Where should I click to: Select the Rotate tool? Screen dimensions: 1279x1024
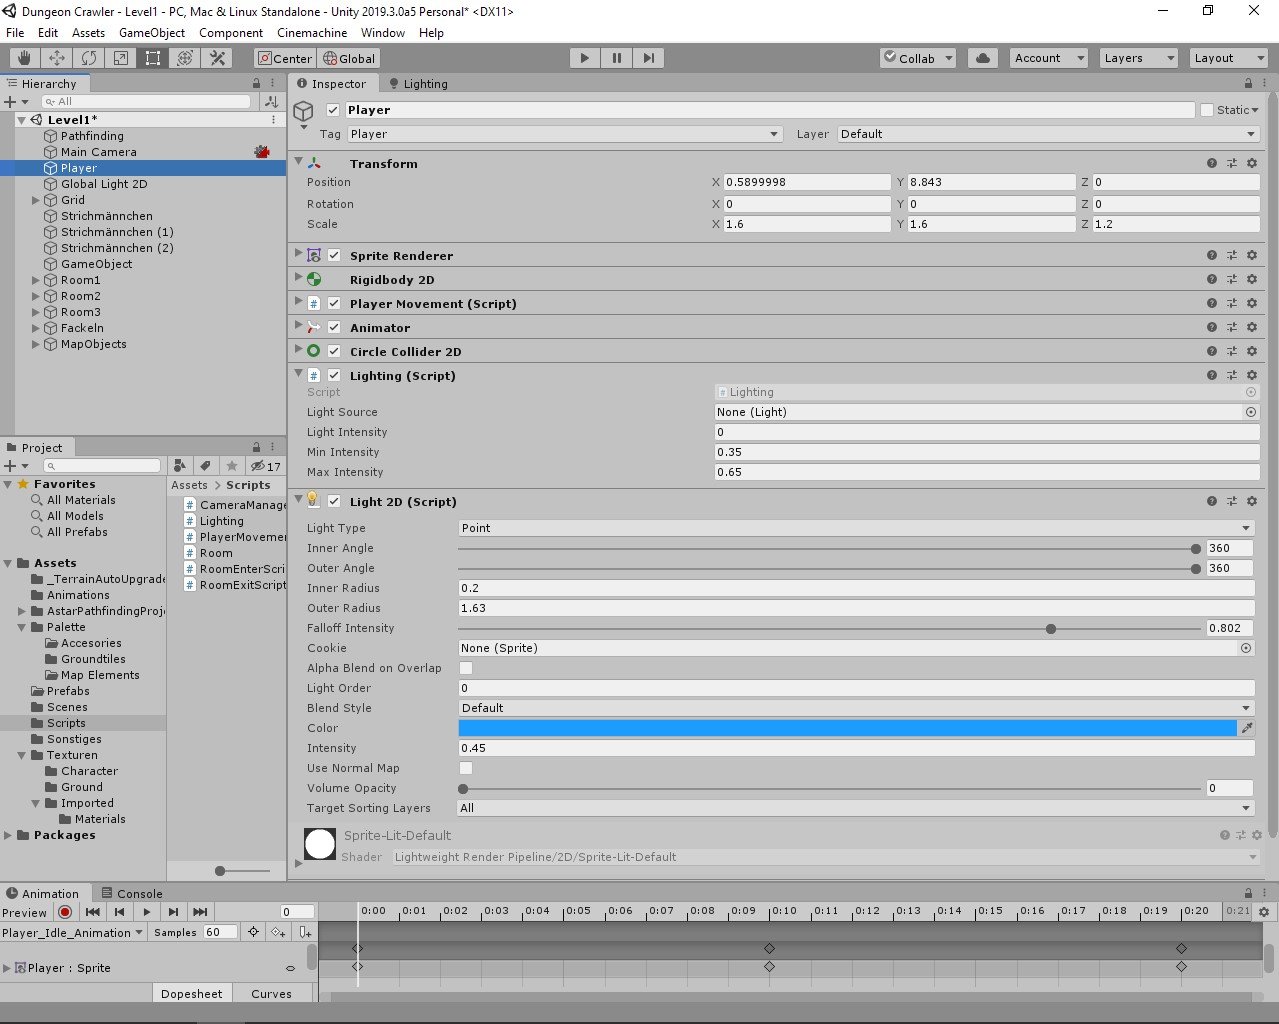pyautogui.click(x=89, y=58)
